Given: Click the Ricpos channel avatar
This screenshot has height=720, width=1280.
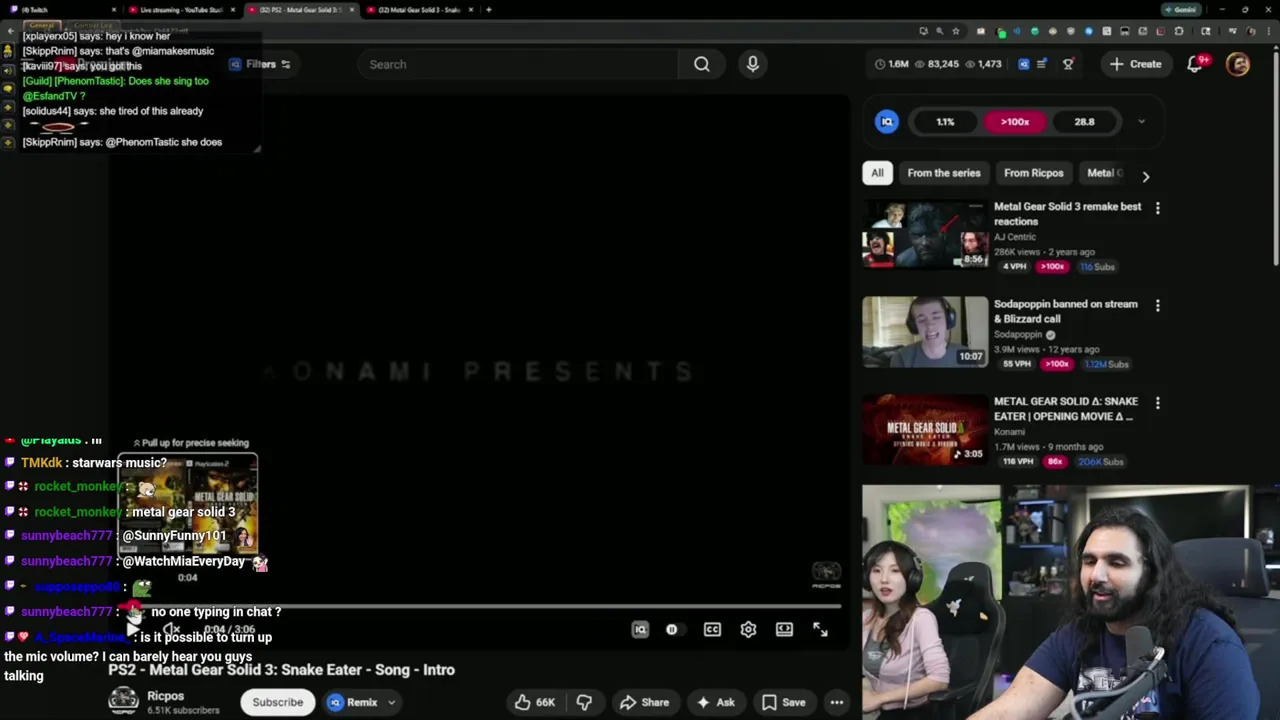Looking at the screenshot, I should (124, 702).
